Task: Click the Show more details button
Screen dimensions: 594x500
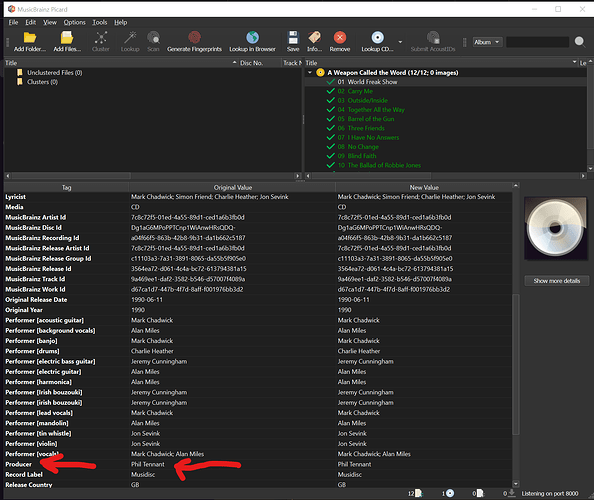Action: coord(556,281)
